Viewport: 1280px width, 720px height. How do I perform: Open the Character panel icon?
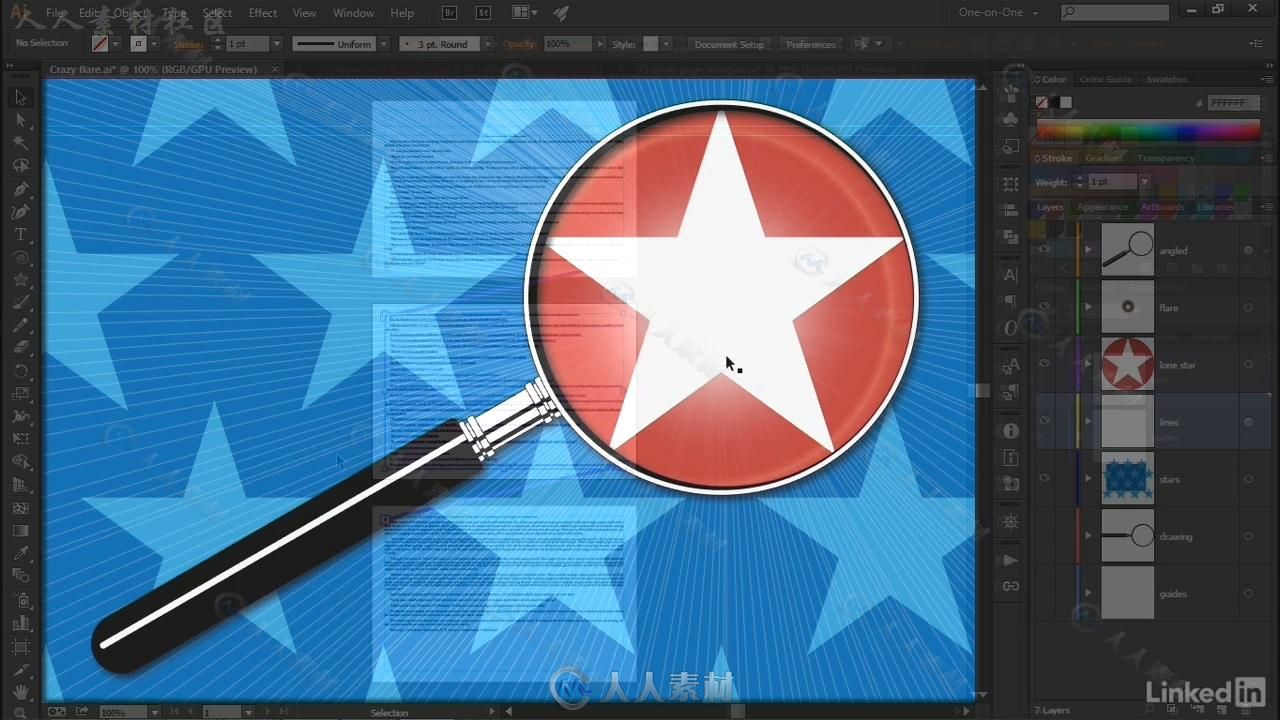click(1010, 276)
